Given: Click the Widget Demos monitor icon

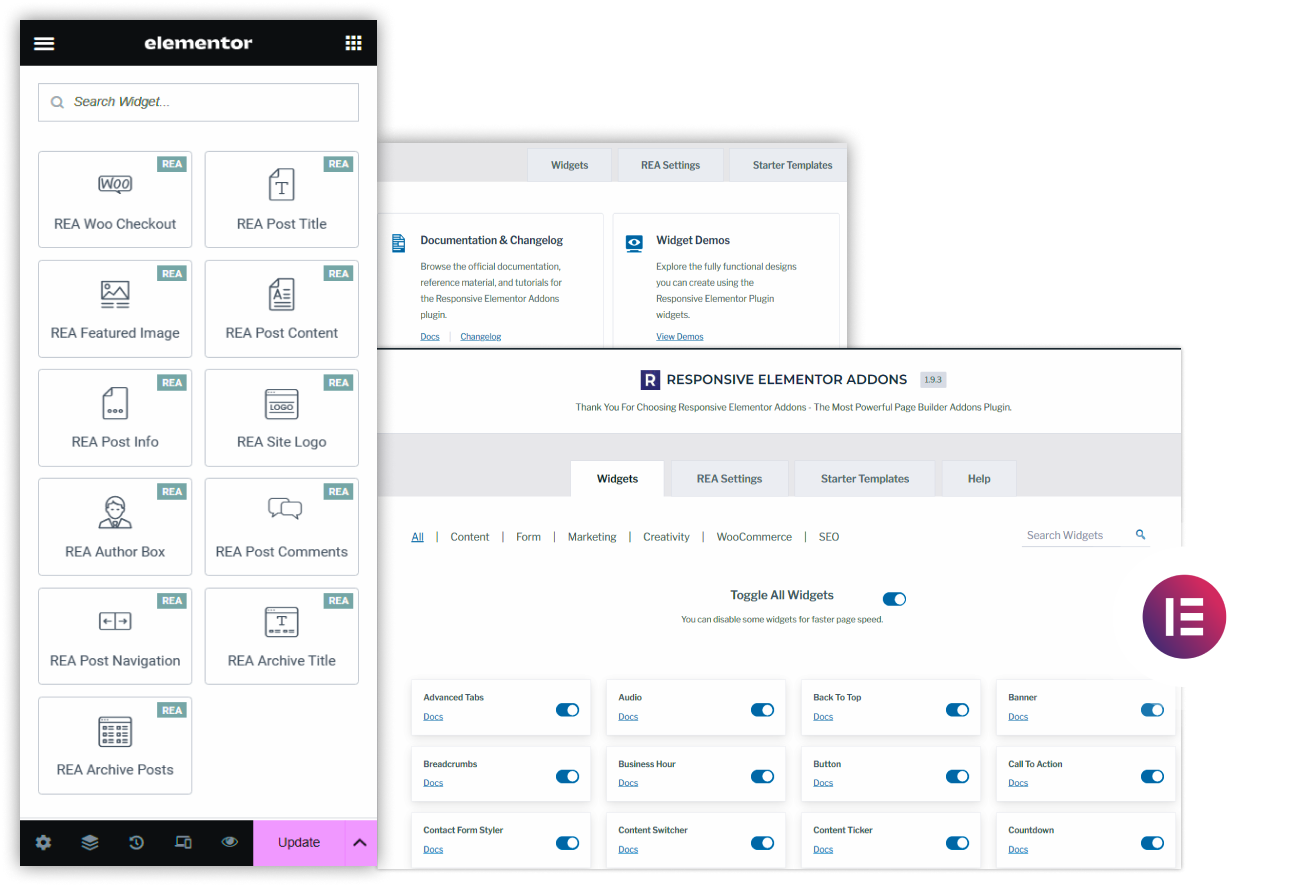Looking at the screenshot, I should click(x=634, y=243).
